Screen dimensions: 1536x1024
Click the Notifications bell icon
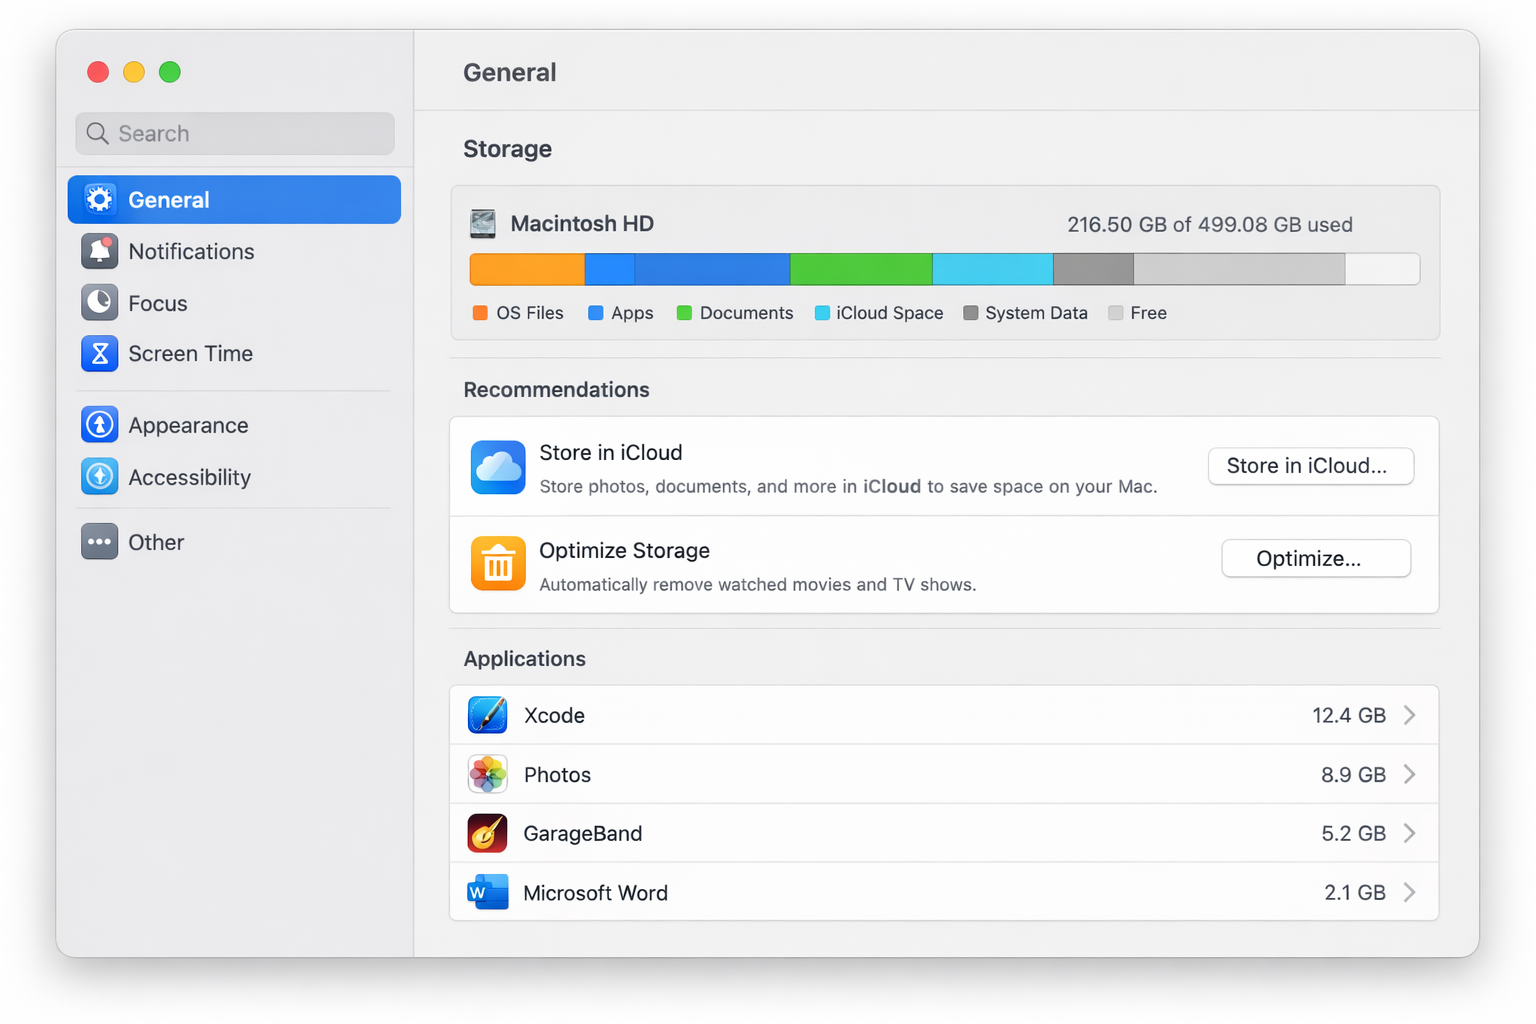(x=99, y=251)
